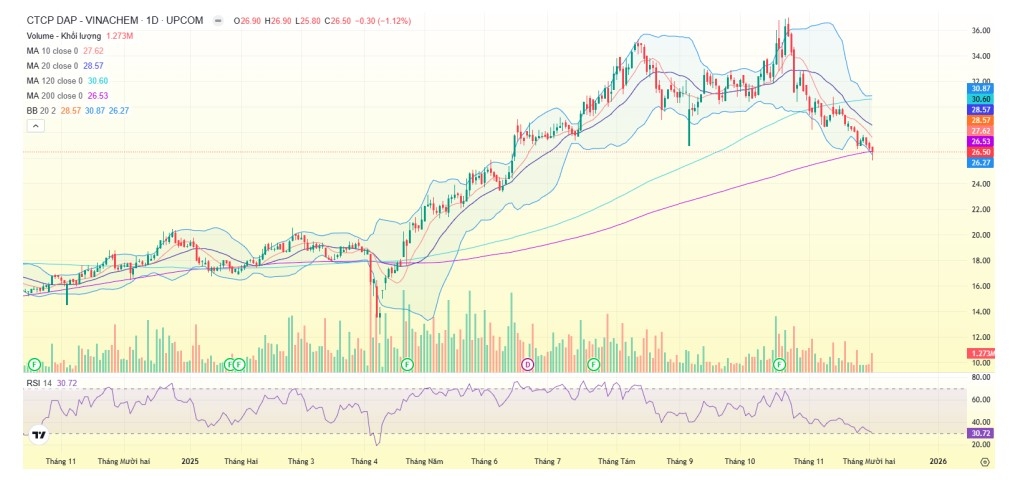Click the TradingView logo in RSI pane
The image size is (1022, 487).
coord(38,435)
